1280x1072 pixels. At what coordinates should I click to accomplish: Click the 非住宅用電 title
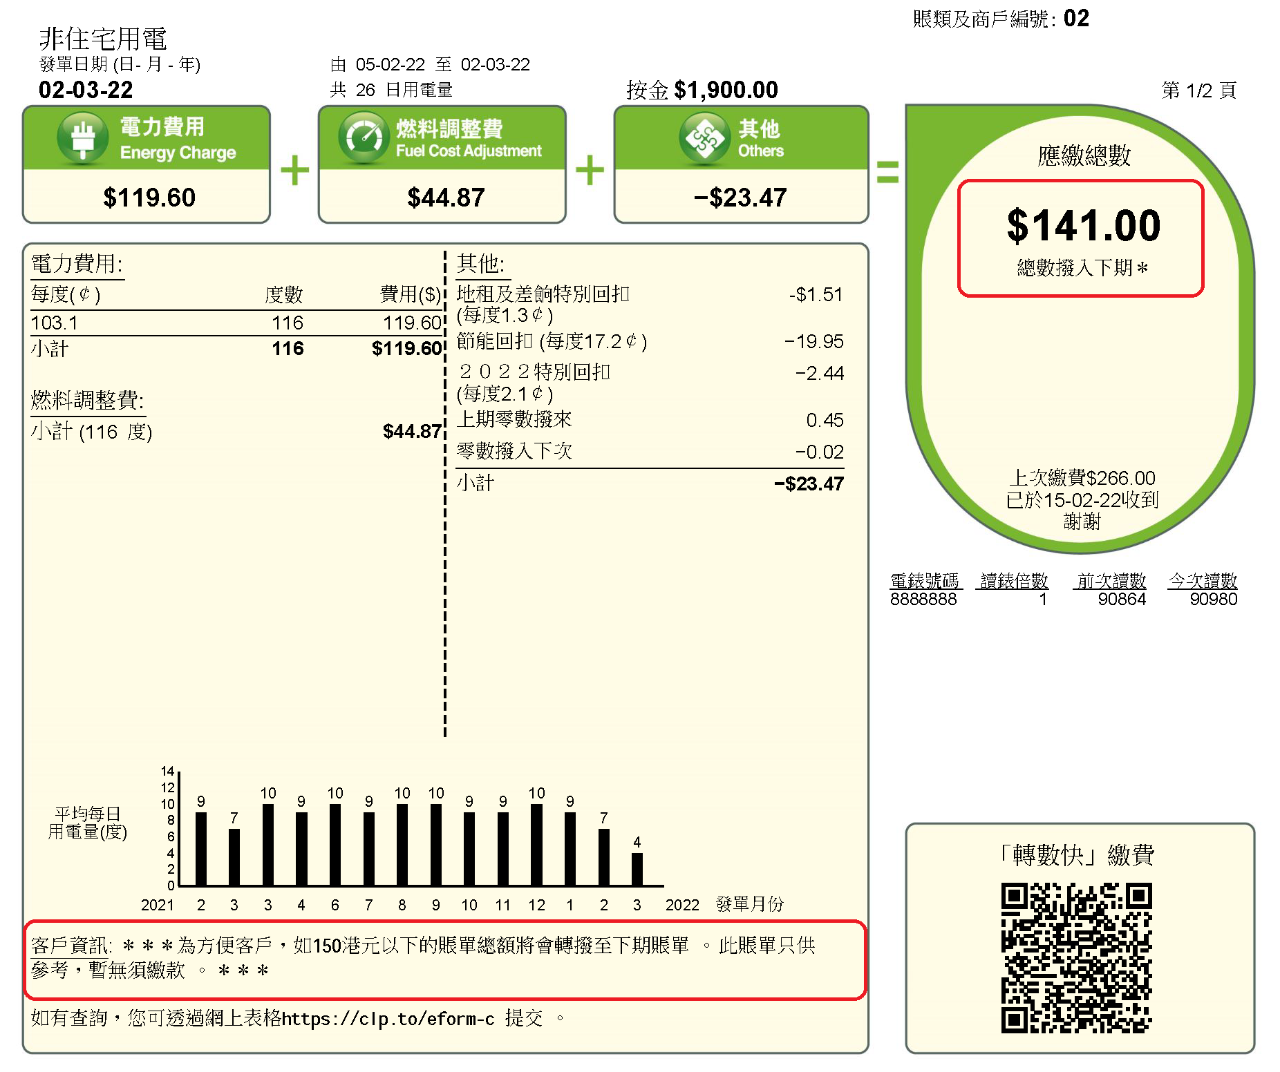[x=103, y=39]
